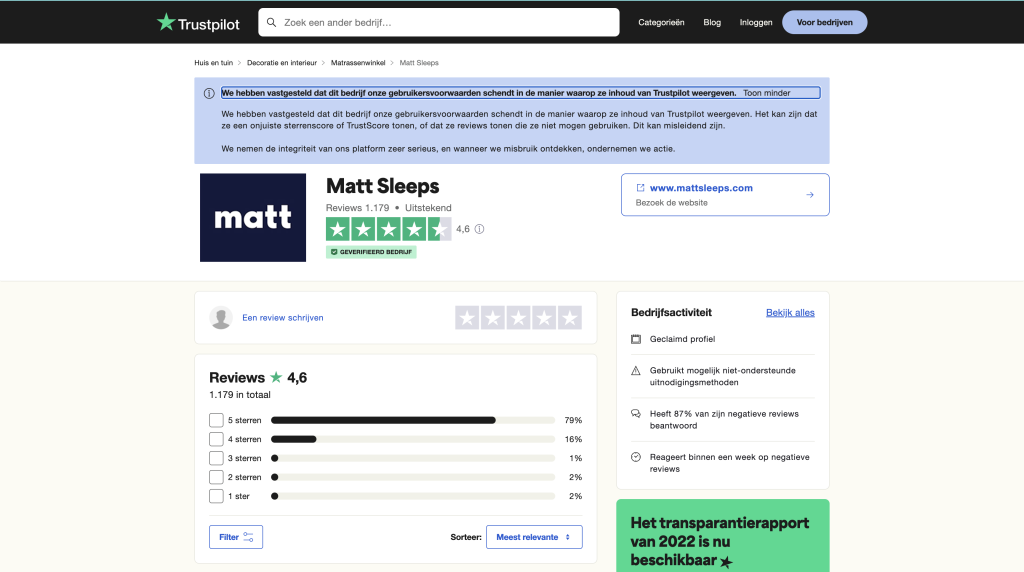Viewport: 1024px width, 572px height.
Task: Click the 1.179 in totaal text
Action: click(240, 394)
